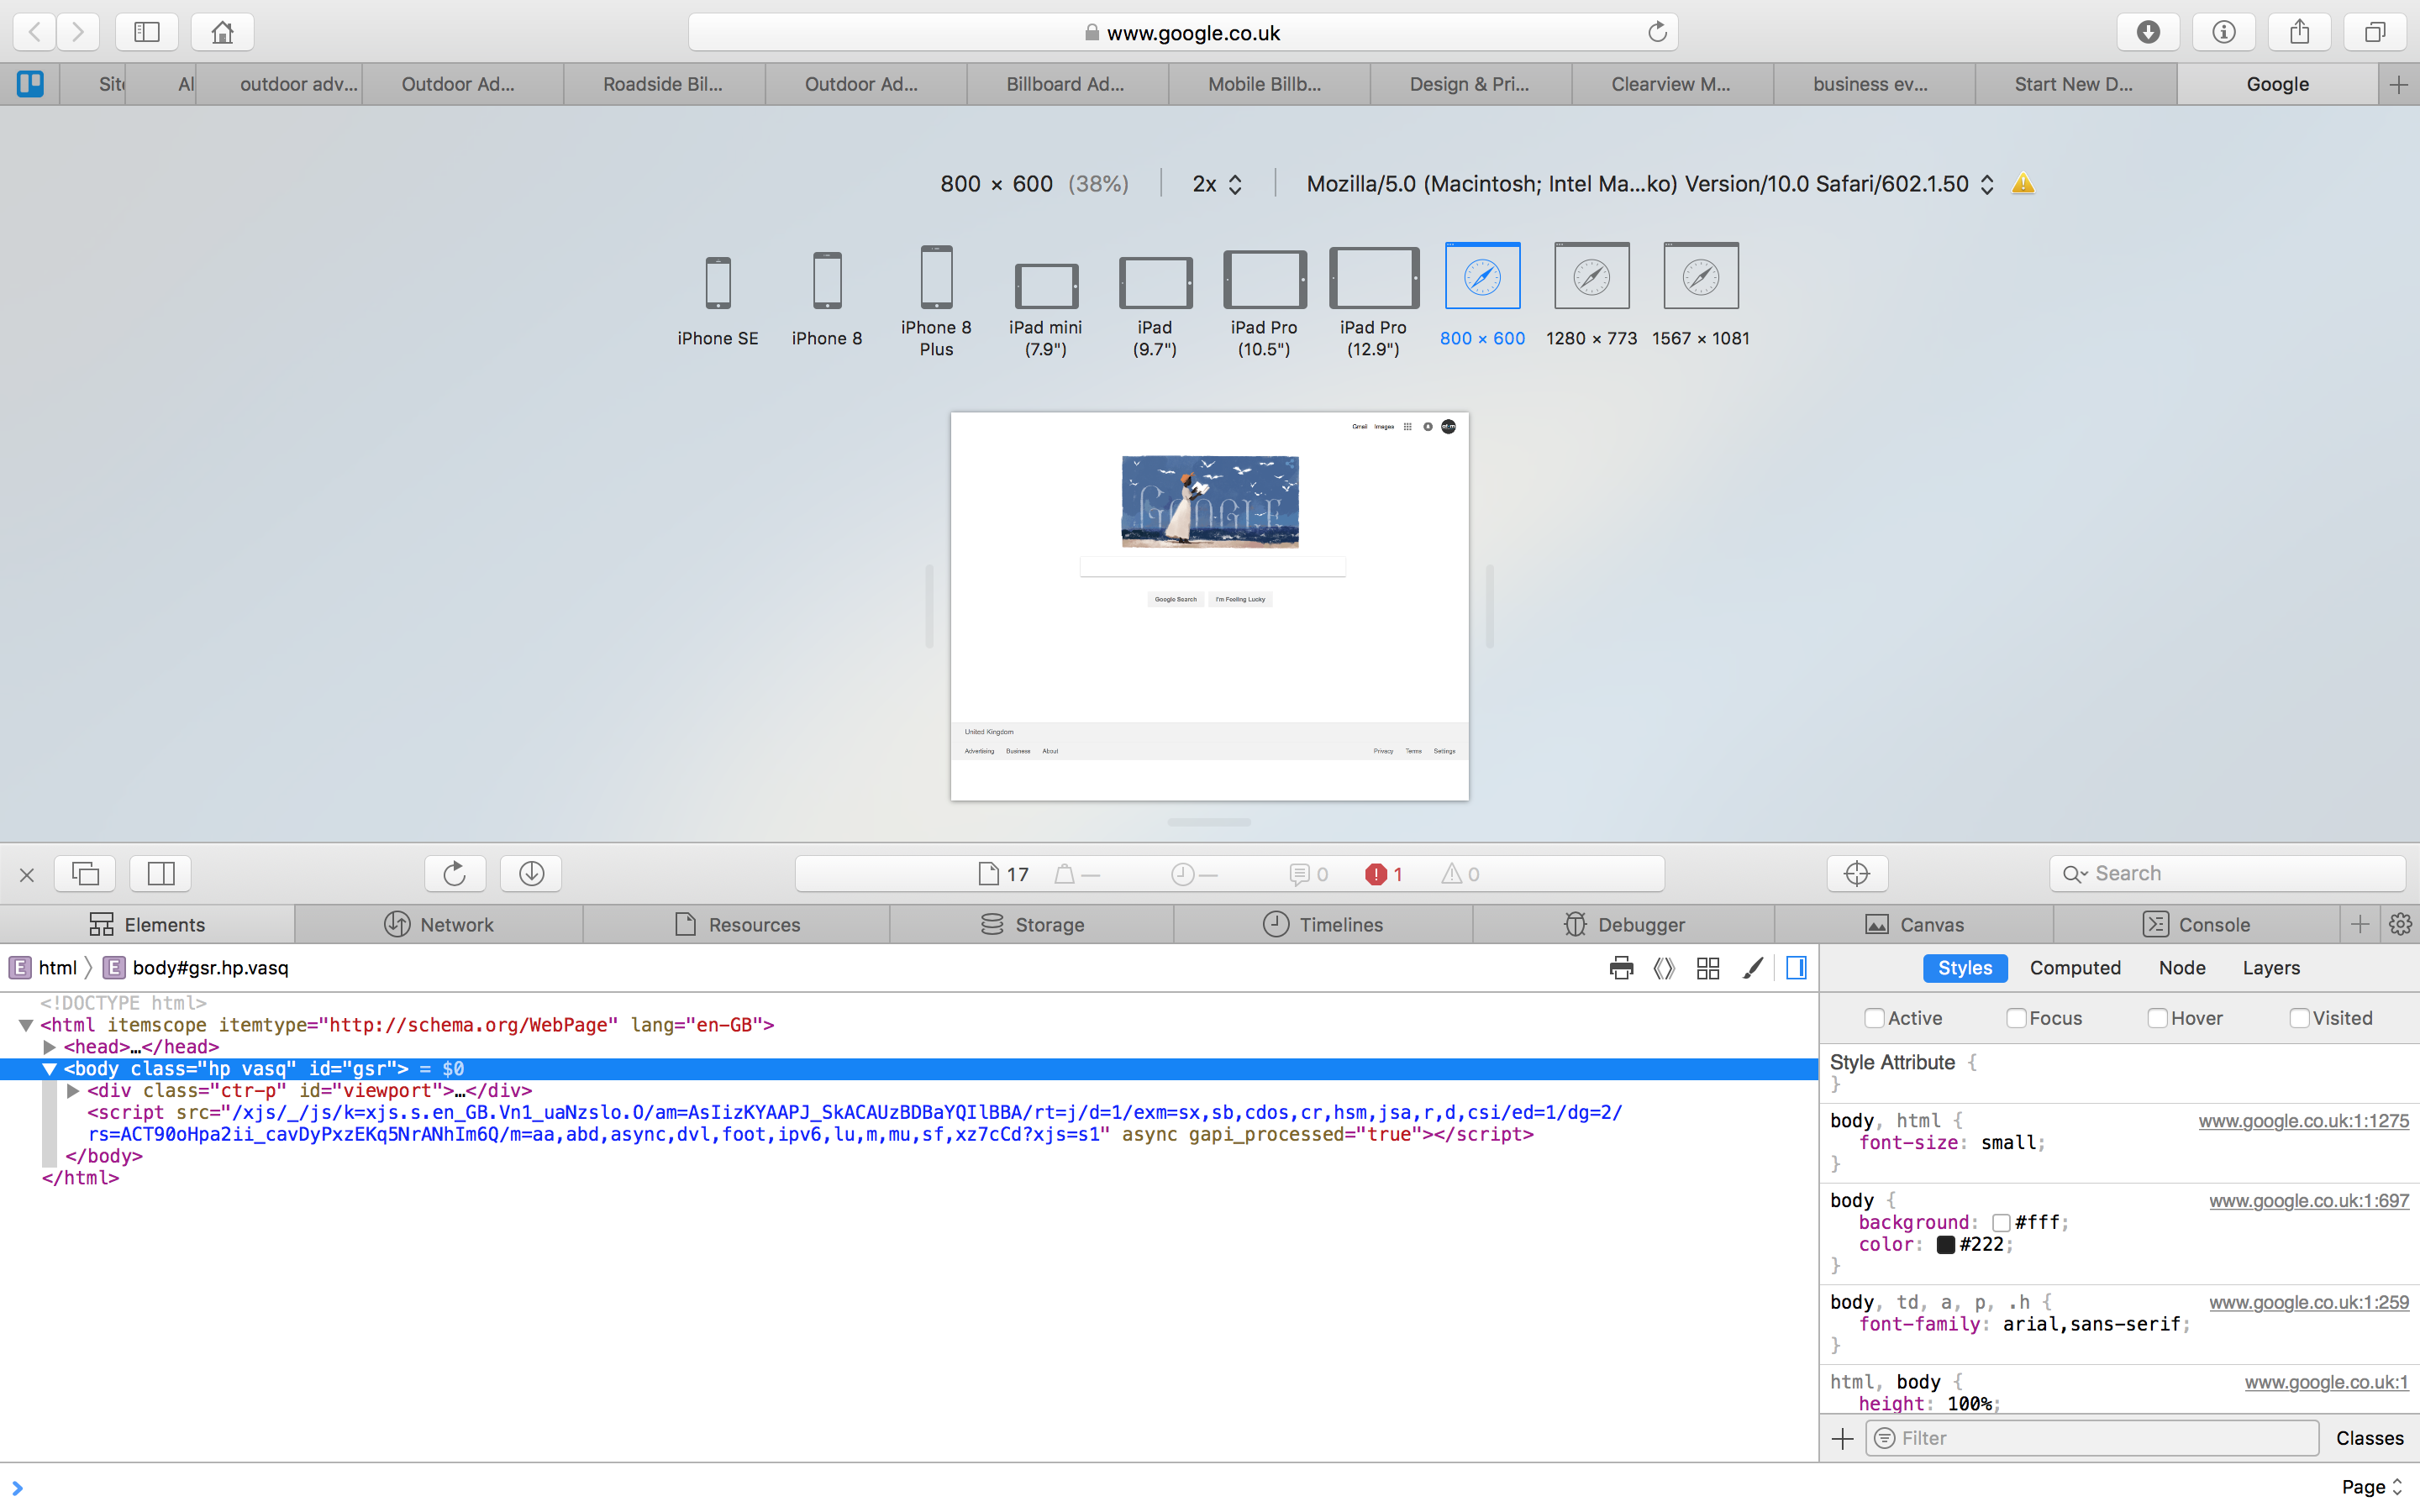Open the Computed styles tab

pos(2074,967)
